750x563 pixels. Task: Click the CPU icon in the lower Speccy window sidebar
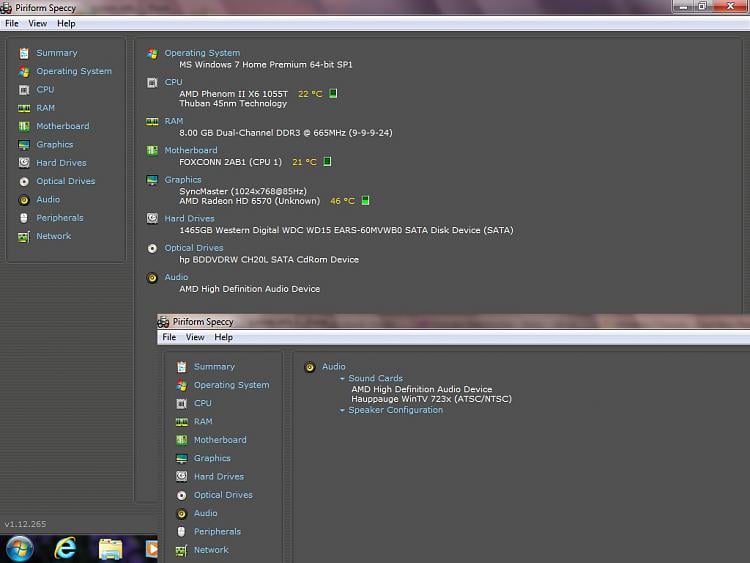click(x=181, y=404)
